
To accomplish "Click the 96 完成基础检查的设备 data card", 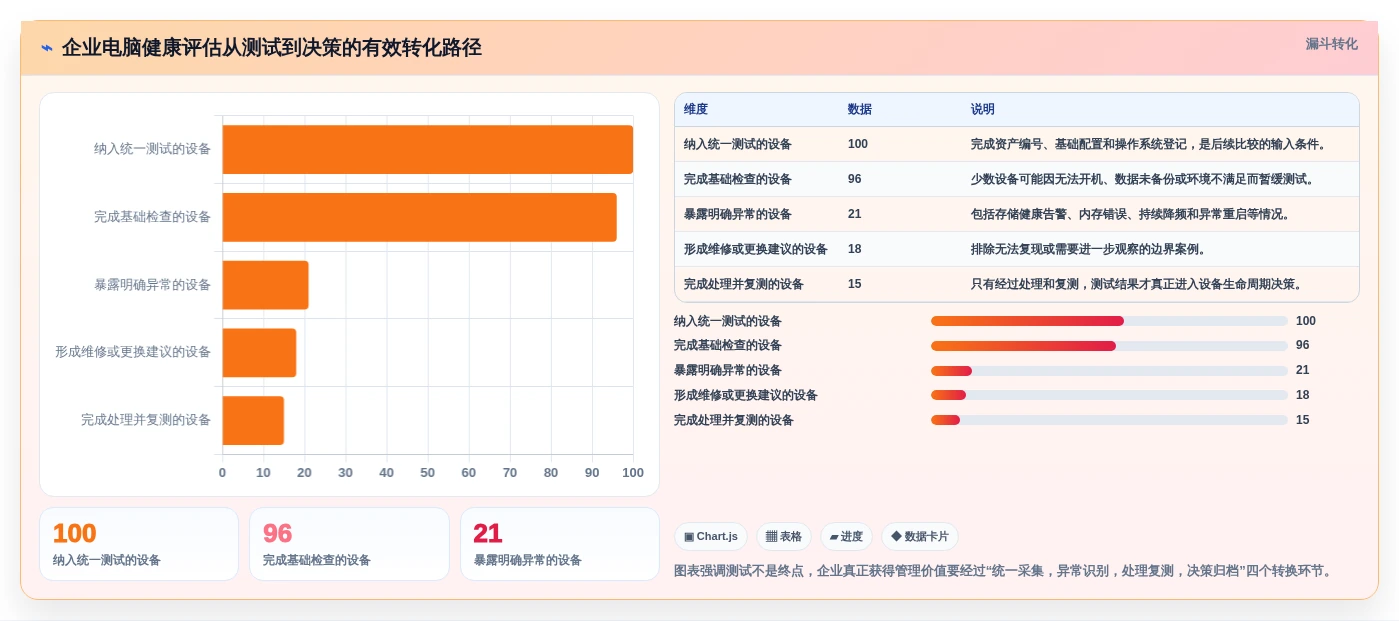I will point(349,544).
